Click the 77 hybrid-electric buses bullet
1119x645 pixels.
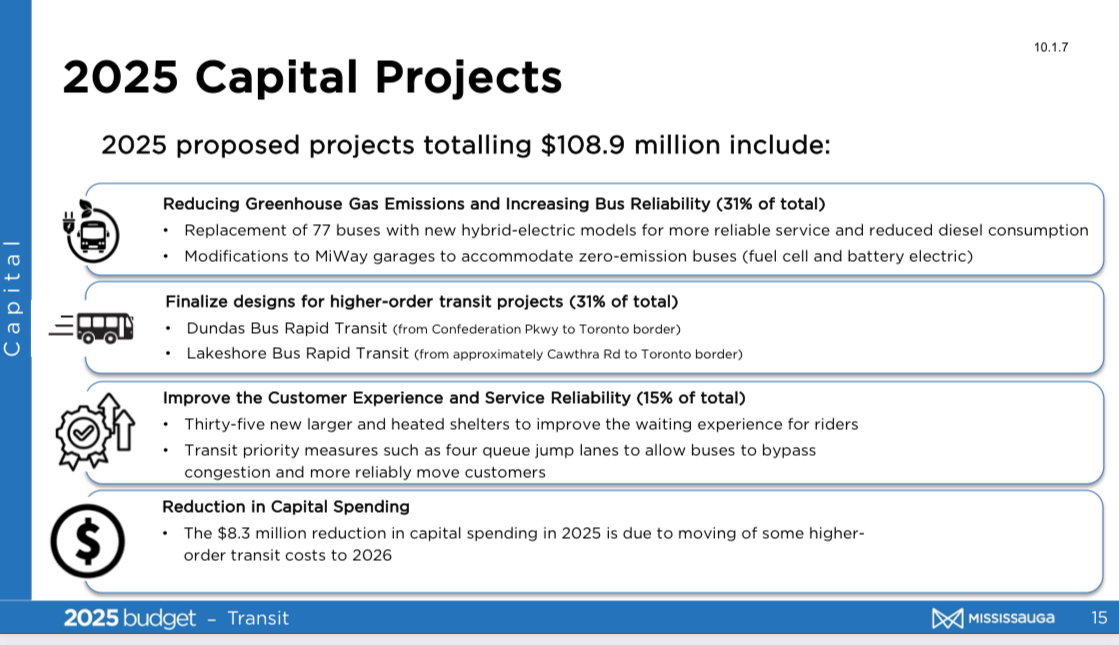636,230
